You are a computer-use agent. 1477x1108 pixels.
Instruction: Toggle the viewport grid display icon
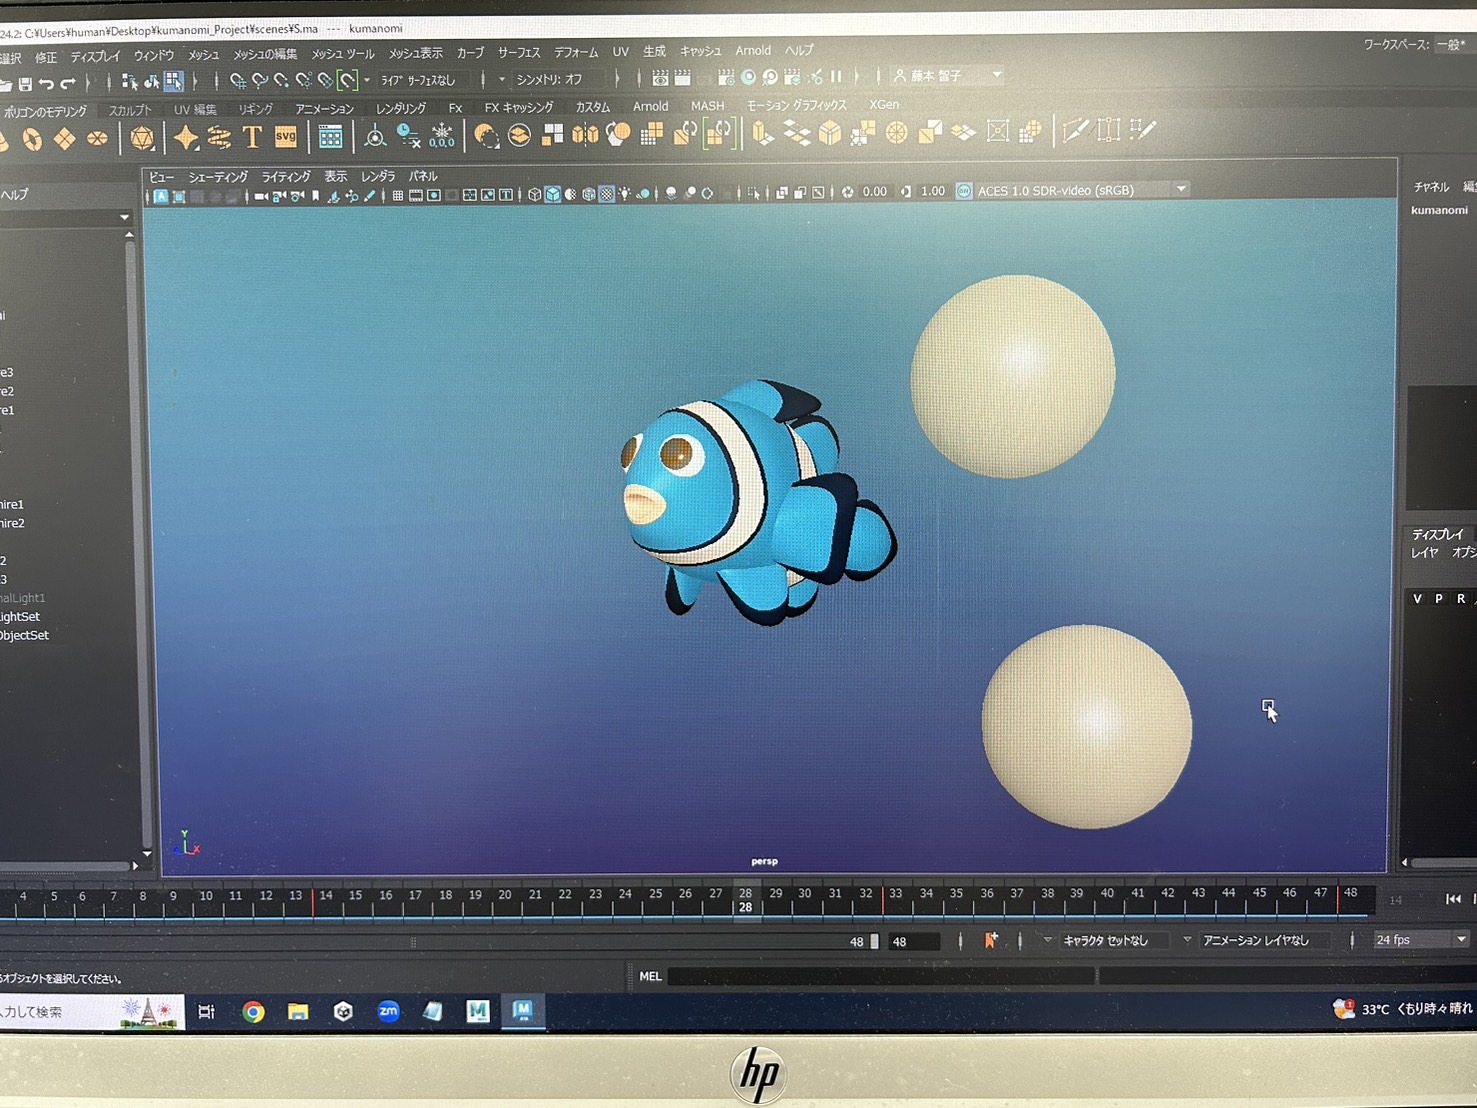pyautogui.click(x=398, y=196)
